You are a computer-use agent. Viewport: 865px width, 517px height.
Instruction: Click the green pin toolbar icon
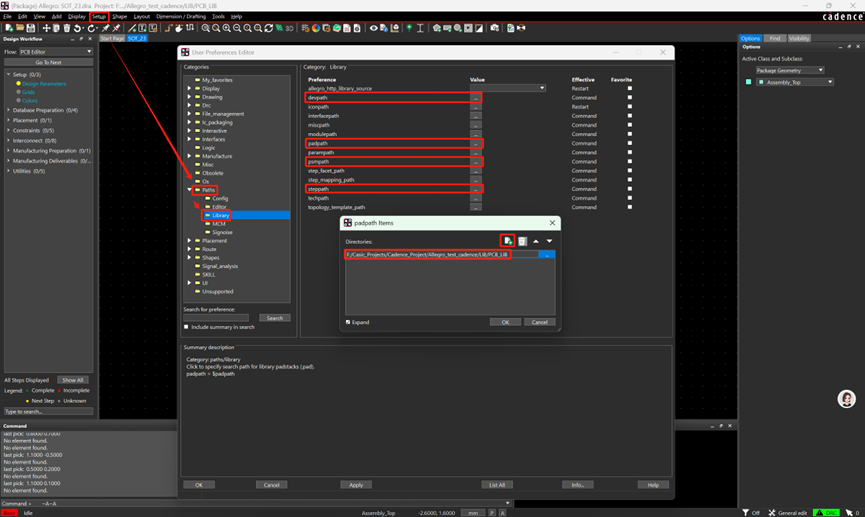click(409, 28)
